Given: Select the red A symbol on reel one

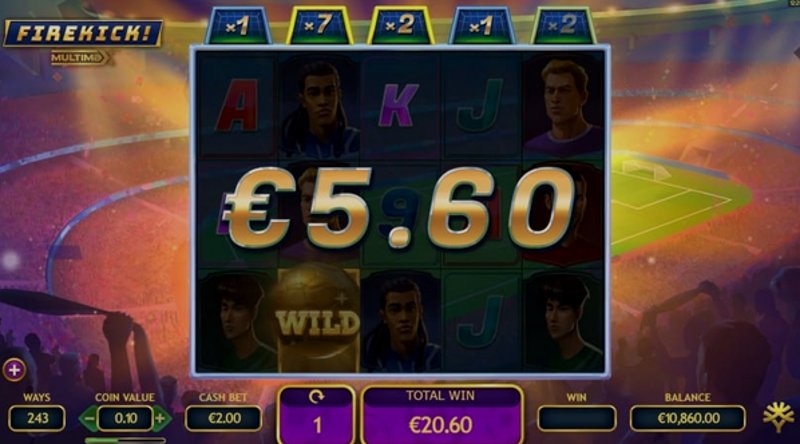Looking at the screenshot, I should pos(237,106).
